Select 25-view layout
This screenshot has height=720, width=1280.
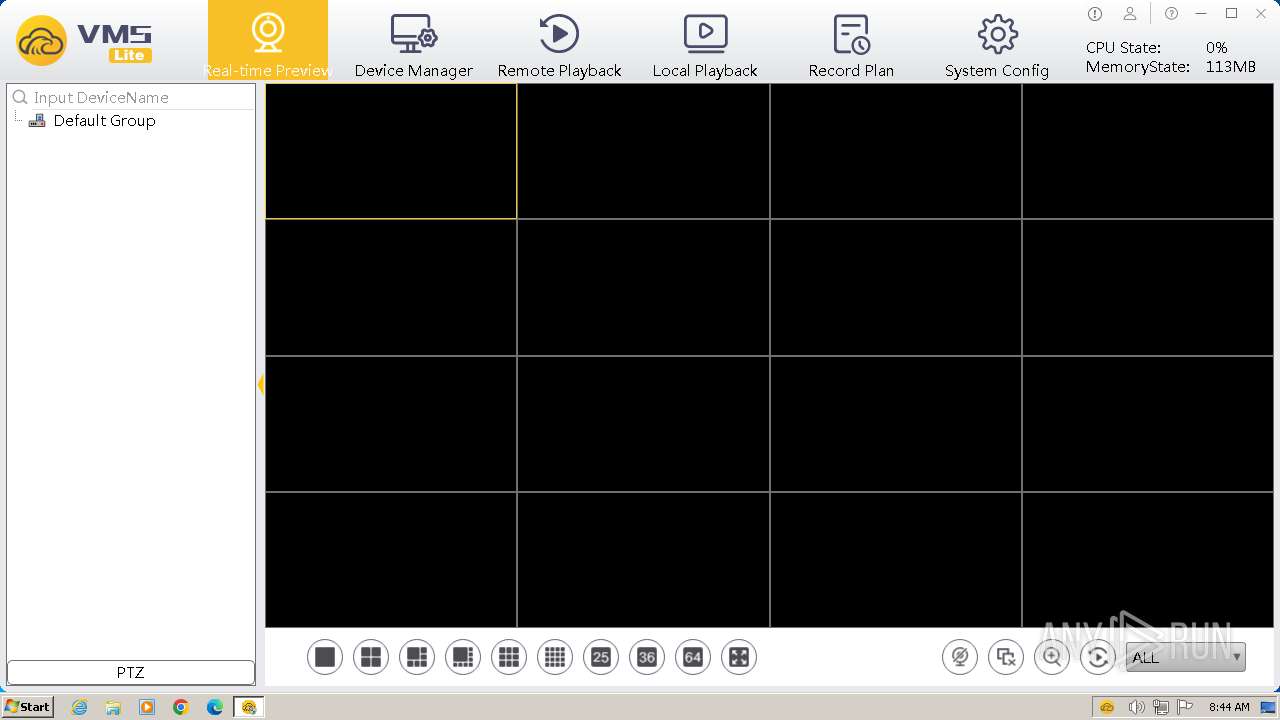[601, 657]
